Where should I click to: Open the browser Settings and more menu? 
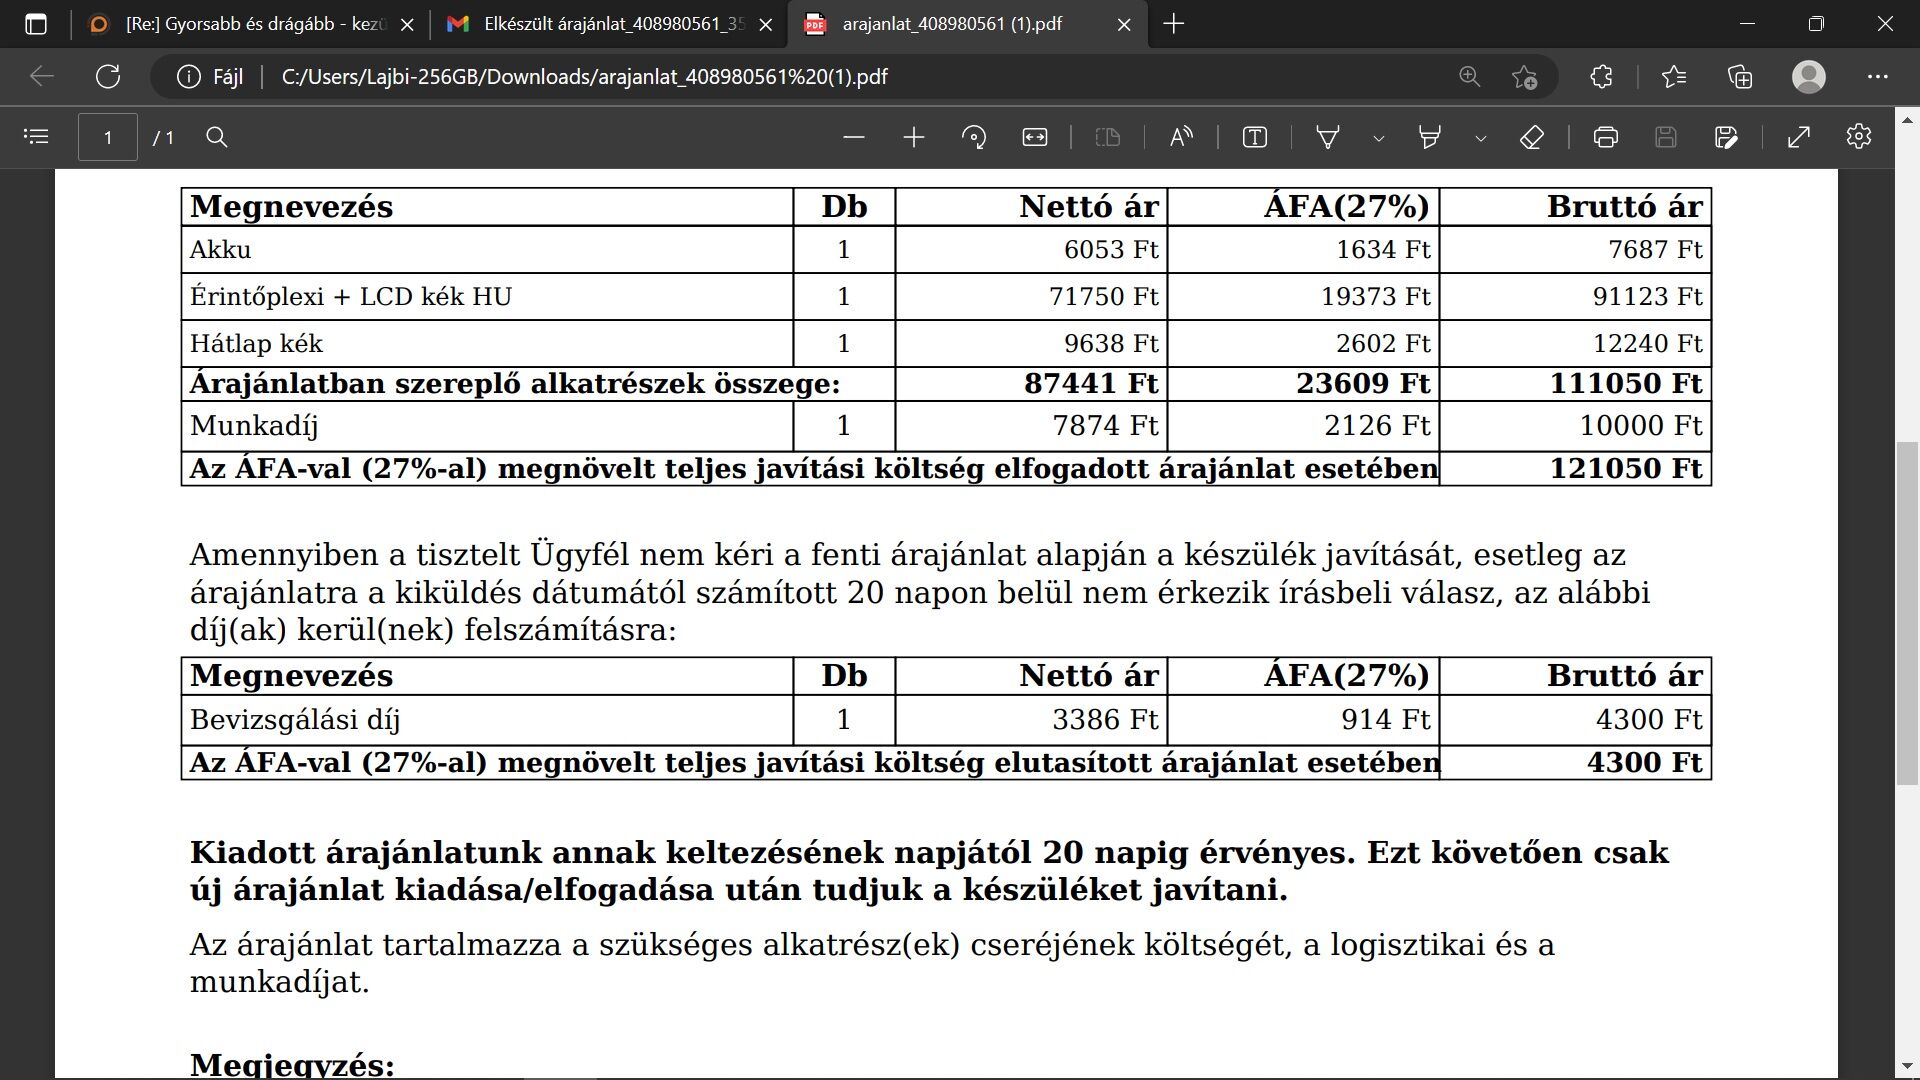pyautogui.click(x=1877, y=77)
